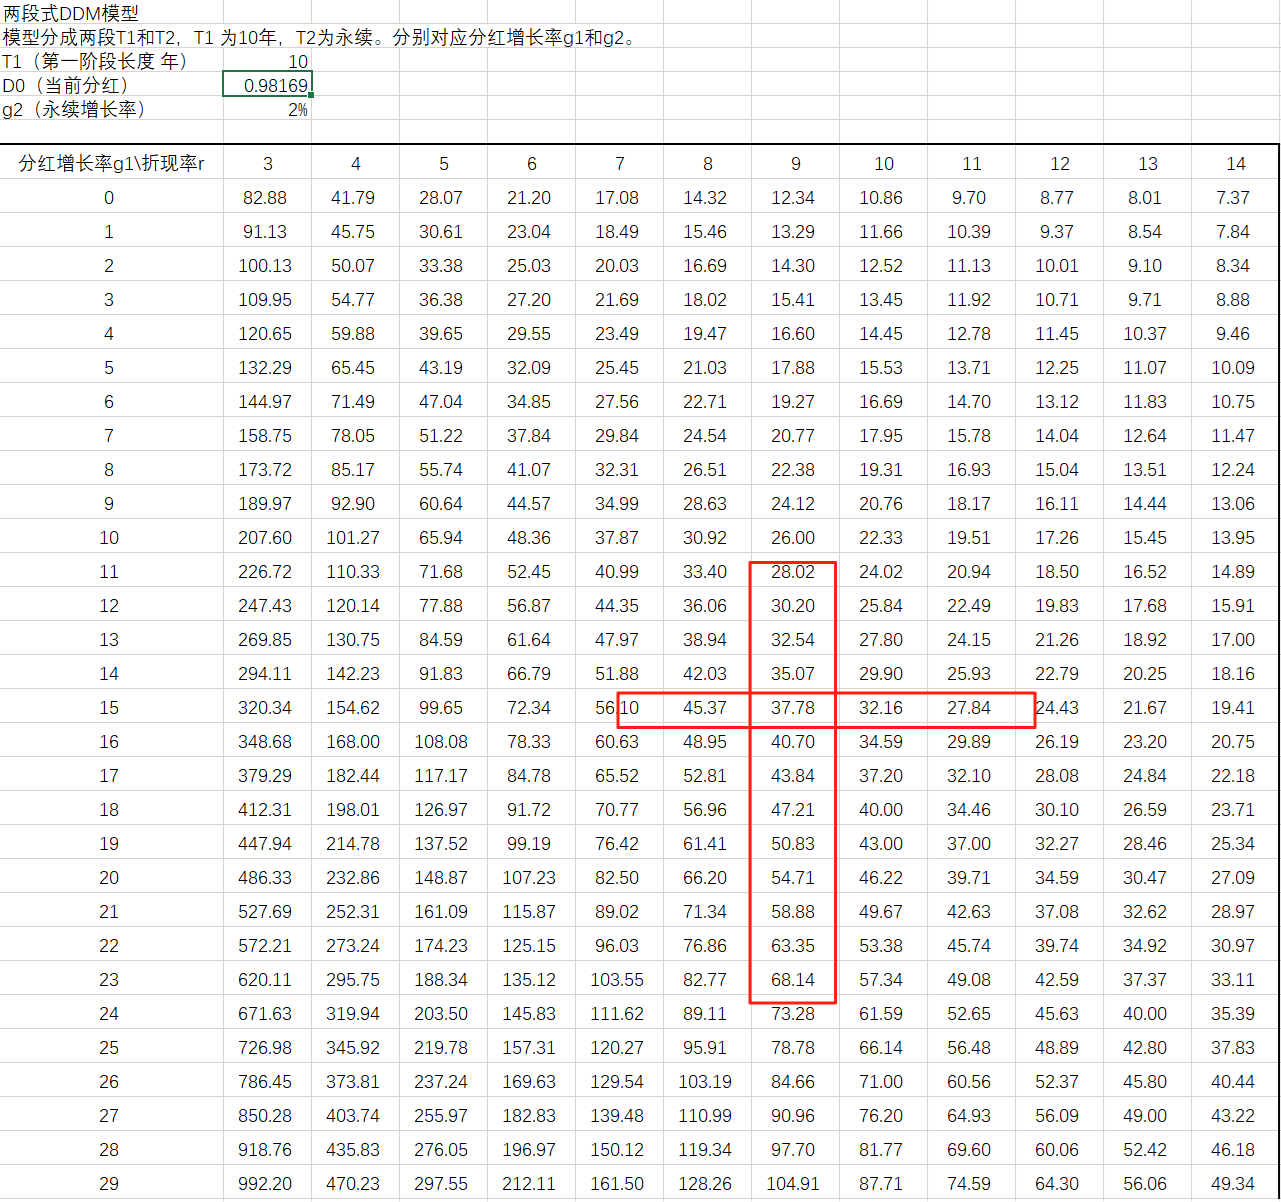Select cell 26.00 at g1 10, r 9
Image resolution: width=1281 pixels, height=1202 pixels.
coord(796,537)
